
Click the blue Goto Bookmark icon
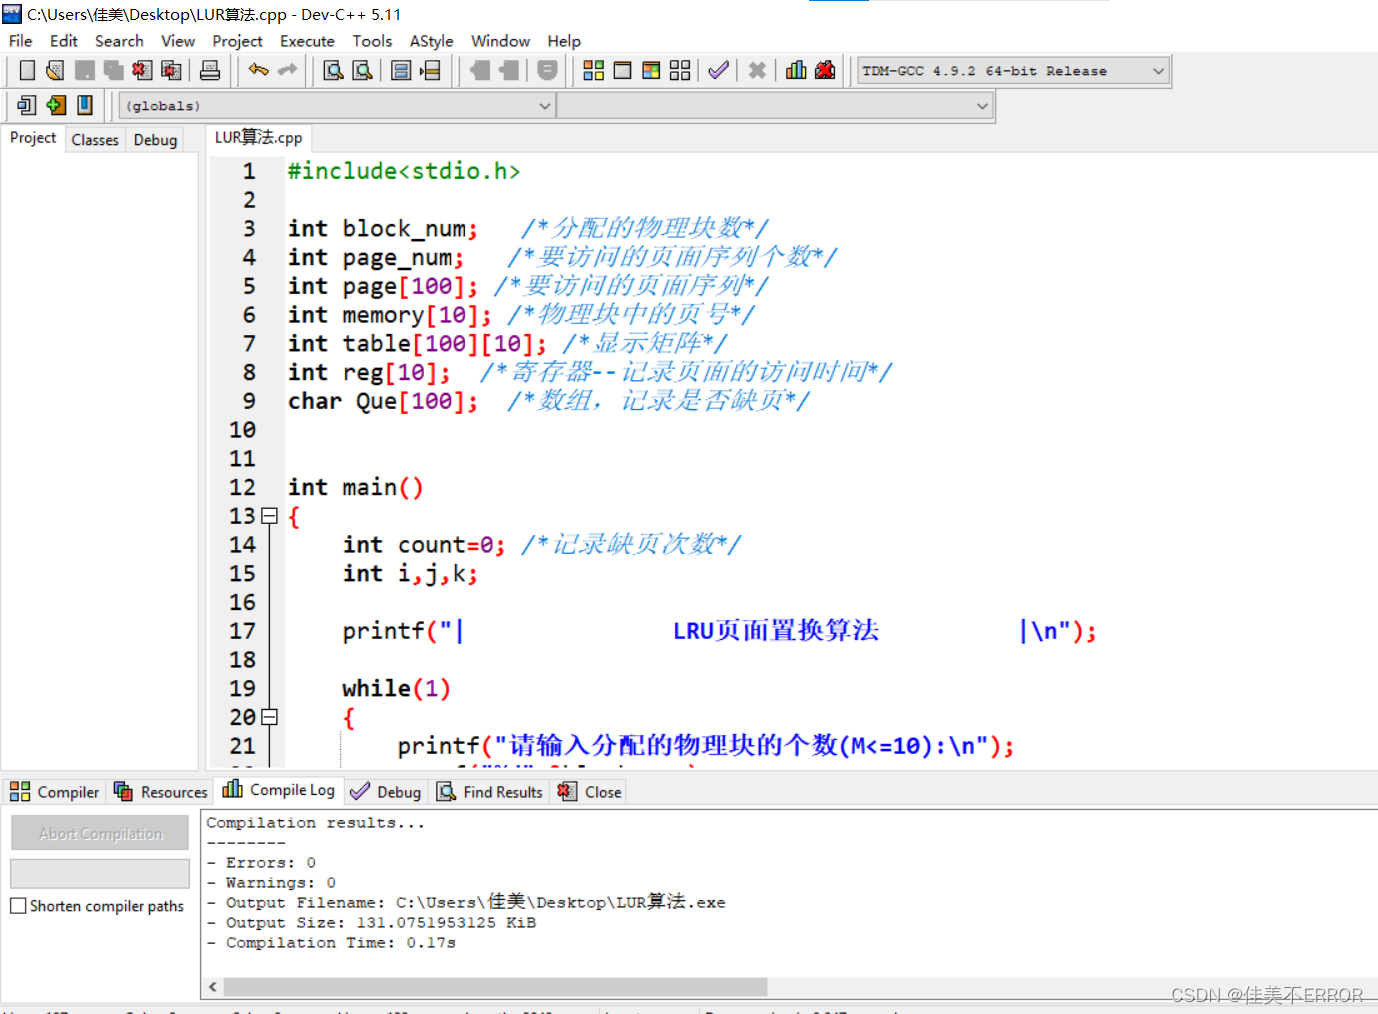85,104
